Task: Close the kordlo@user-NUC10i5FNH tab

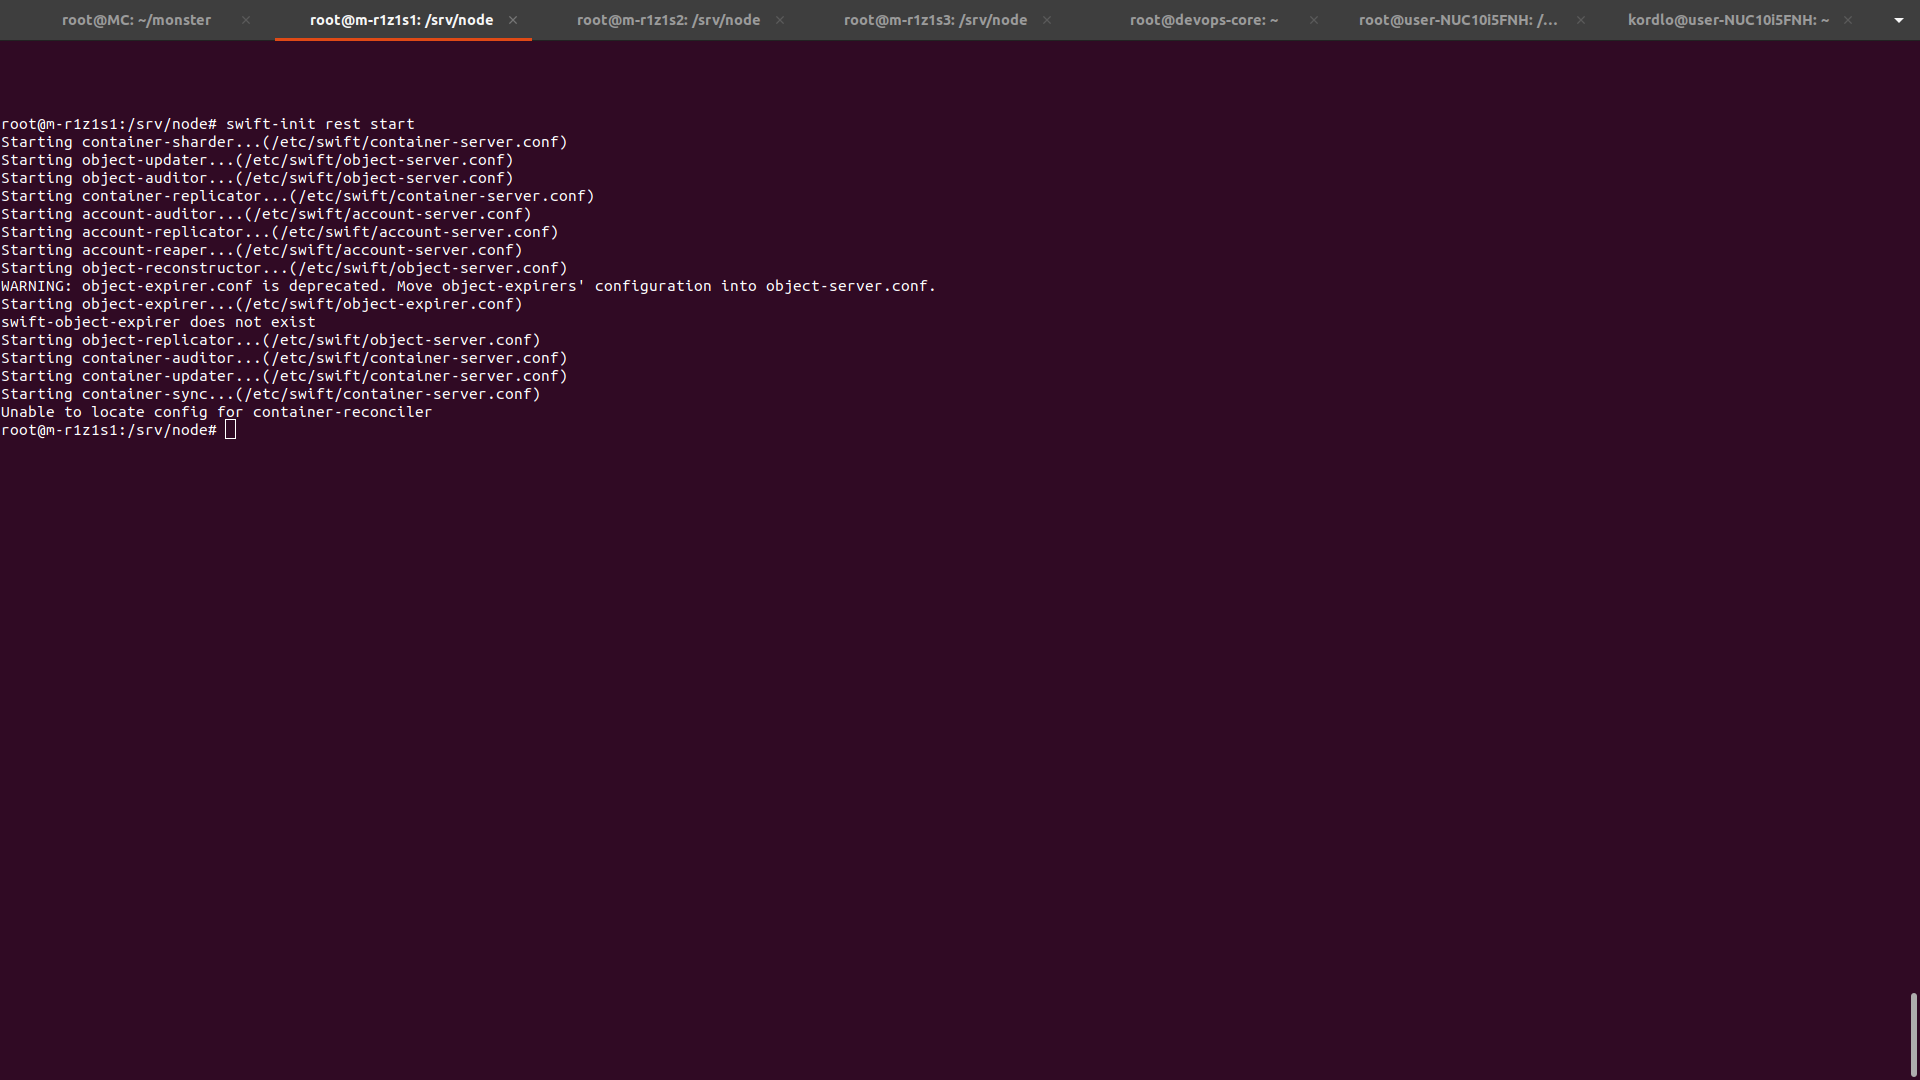Action: (x=1848, y=20)
